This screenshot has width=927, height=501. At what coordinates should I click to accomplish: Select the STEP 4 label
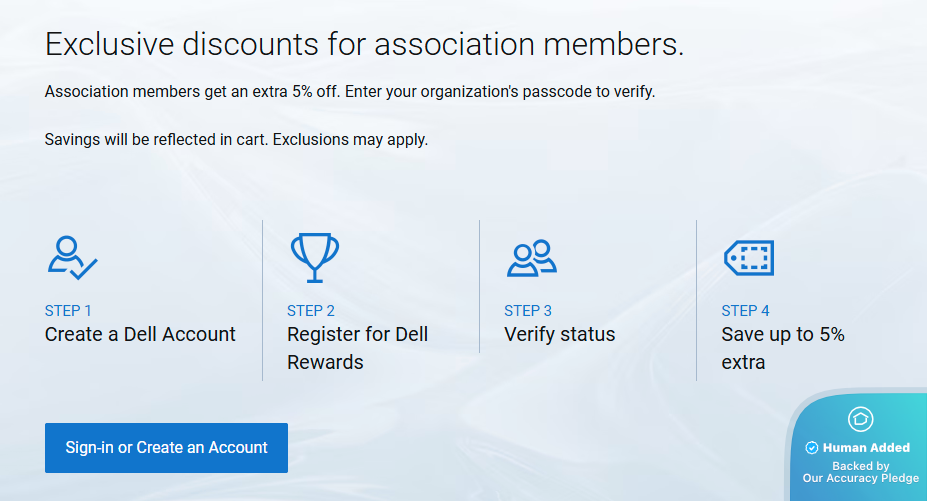point(745,310)
